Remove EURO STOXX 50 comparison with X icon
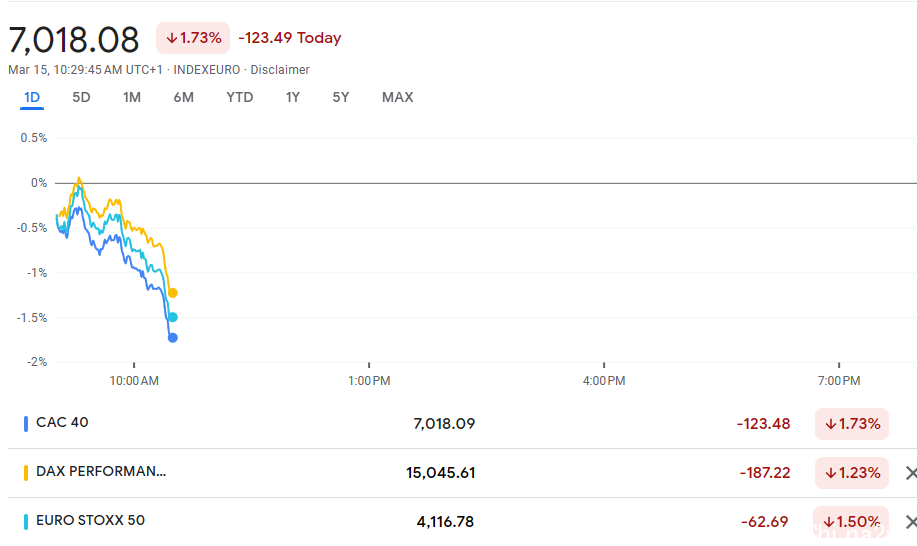 (911, 522)
